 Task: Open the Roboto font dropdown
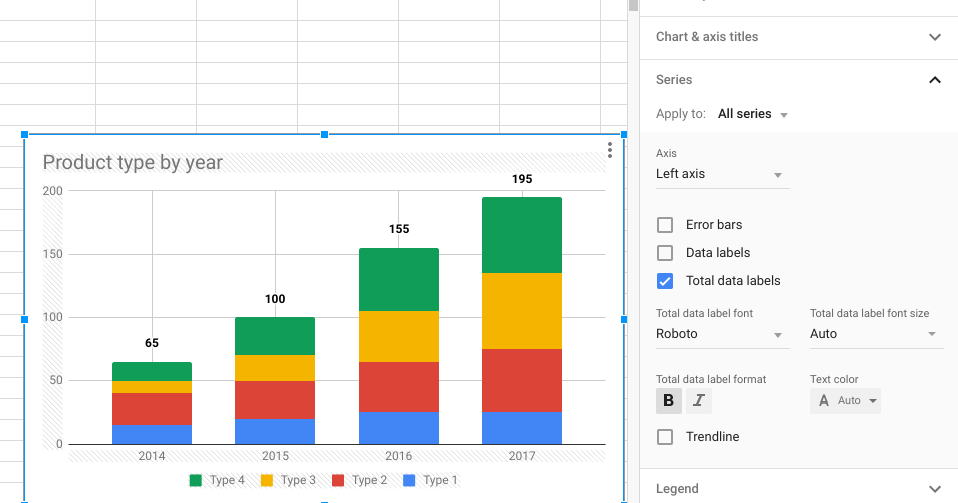click(x=721, y=334)
